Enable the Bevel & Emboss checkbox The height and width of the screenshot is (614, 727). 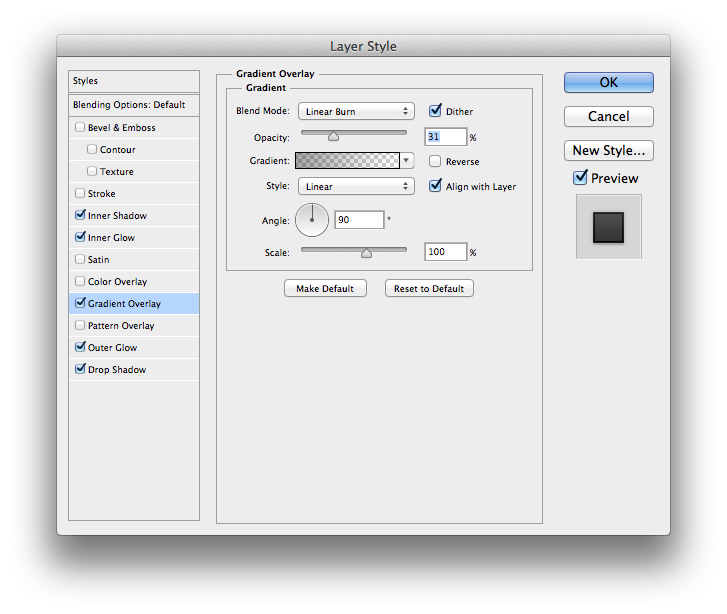pyautogui.click(x=80, y=127)
